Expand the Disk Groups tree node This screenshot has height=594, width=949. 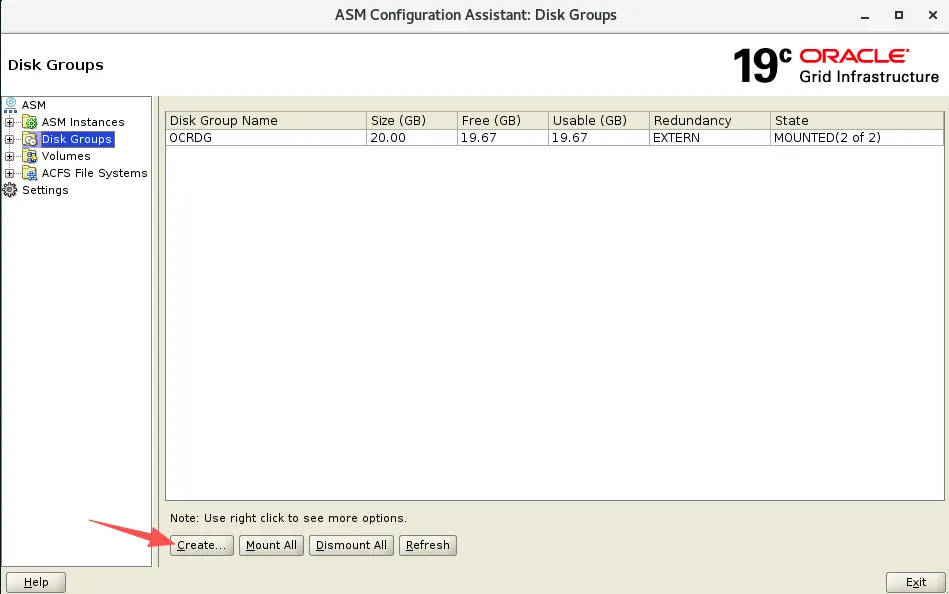tap(9, 139)
